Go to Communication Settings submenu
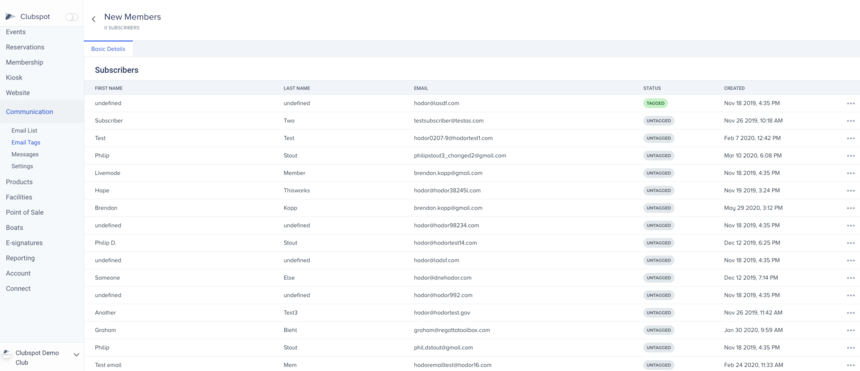This screenshot has width=860, height=371. pyautogui.click(x=22, y=166)
